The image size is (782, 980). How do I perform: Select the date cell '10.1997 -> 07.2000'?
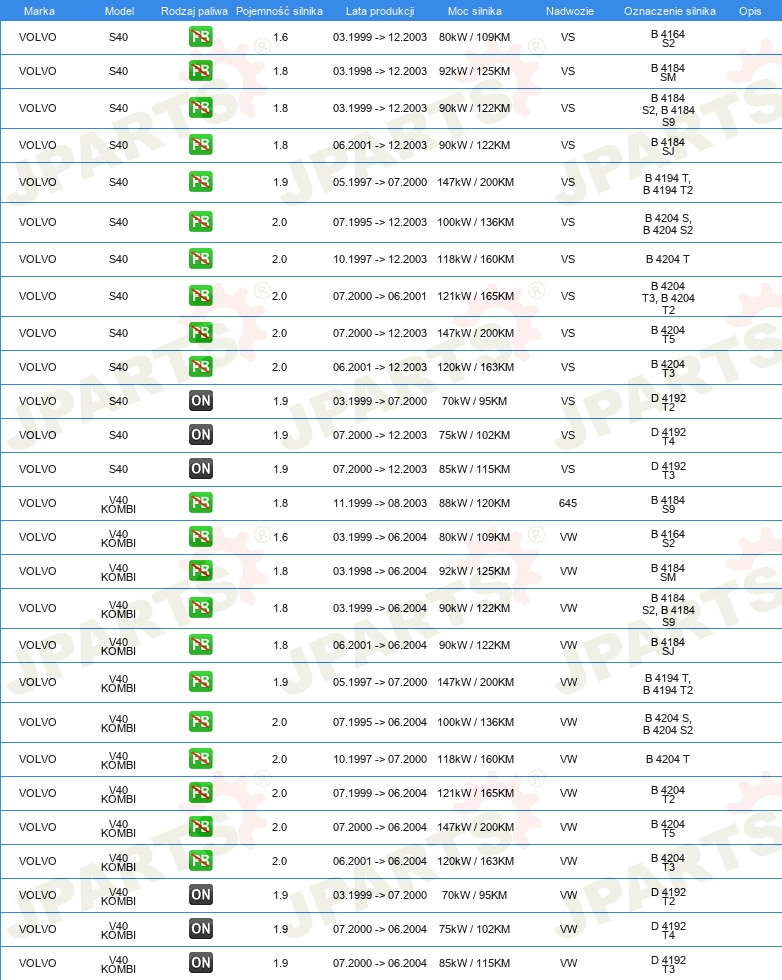(x=380, y=759)
